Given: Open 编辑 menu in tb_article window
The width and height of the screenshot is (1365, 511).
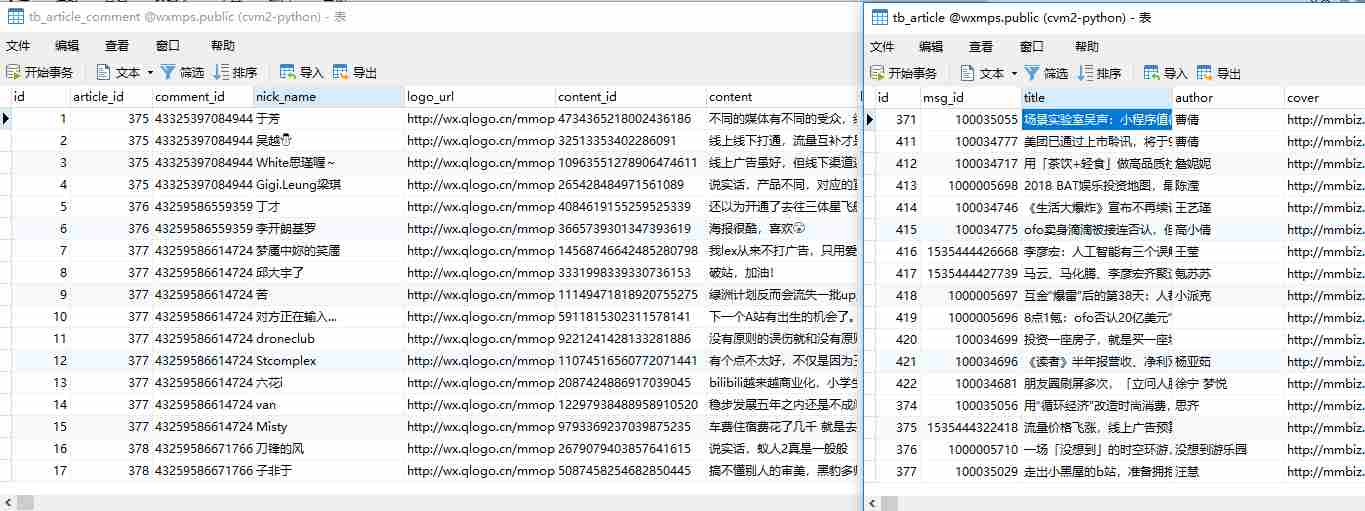Looking at the screenshot, I should click(931, 47).
